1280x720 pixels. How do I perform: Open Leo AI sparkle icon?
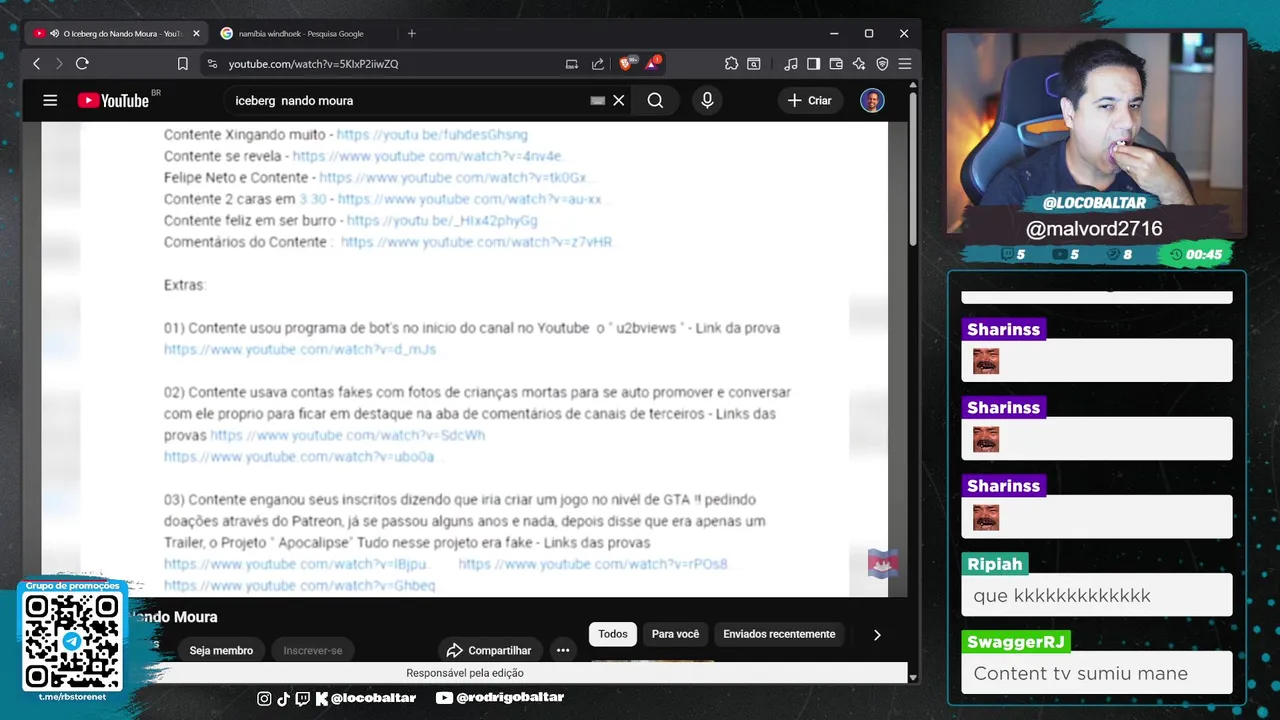pos(859,64)
